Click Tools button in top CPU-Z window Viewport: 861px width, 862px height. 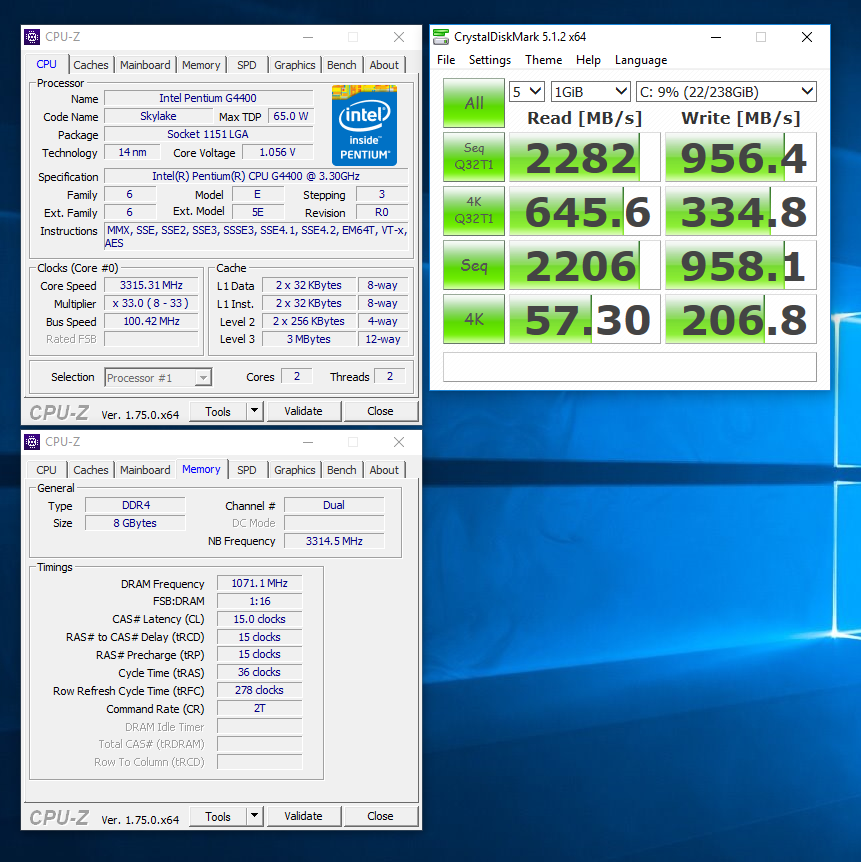click(x=218, y=411)
